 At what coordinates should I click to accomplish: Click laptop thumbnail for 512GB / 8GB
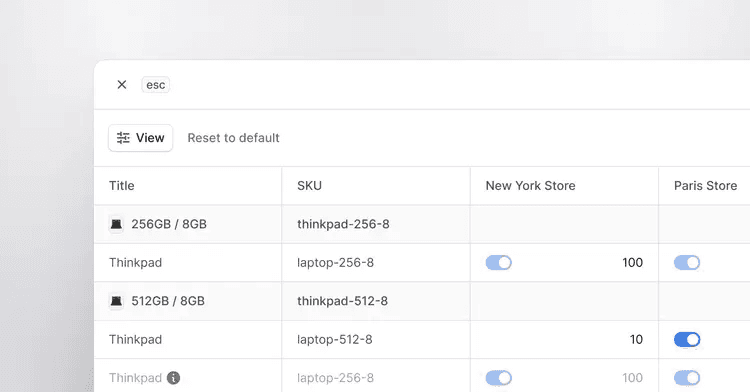click(x=116, y=301)
